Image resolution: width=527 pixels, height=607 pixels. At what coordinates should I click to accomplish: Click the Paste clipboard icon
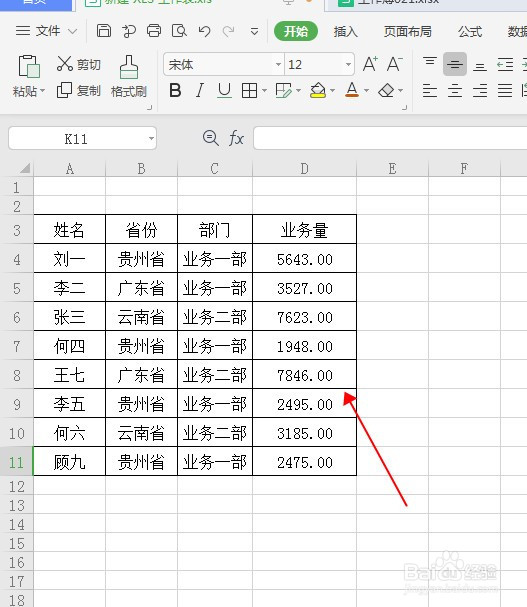click(29, 66)
